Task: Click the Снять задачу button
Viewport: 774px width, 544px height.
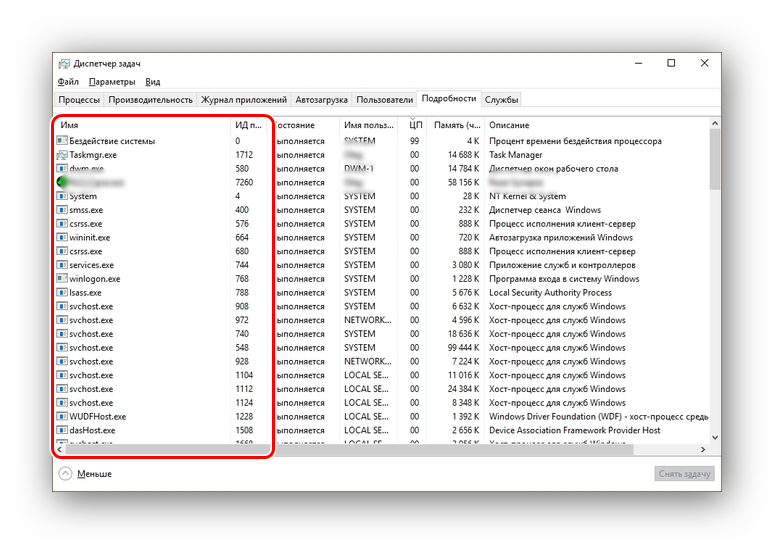Action: (x=684, y=474)
